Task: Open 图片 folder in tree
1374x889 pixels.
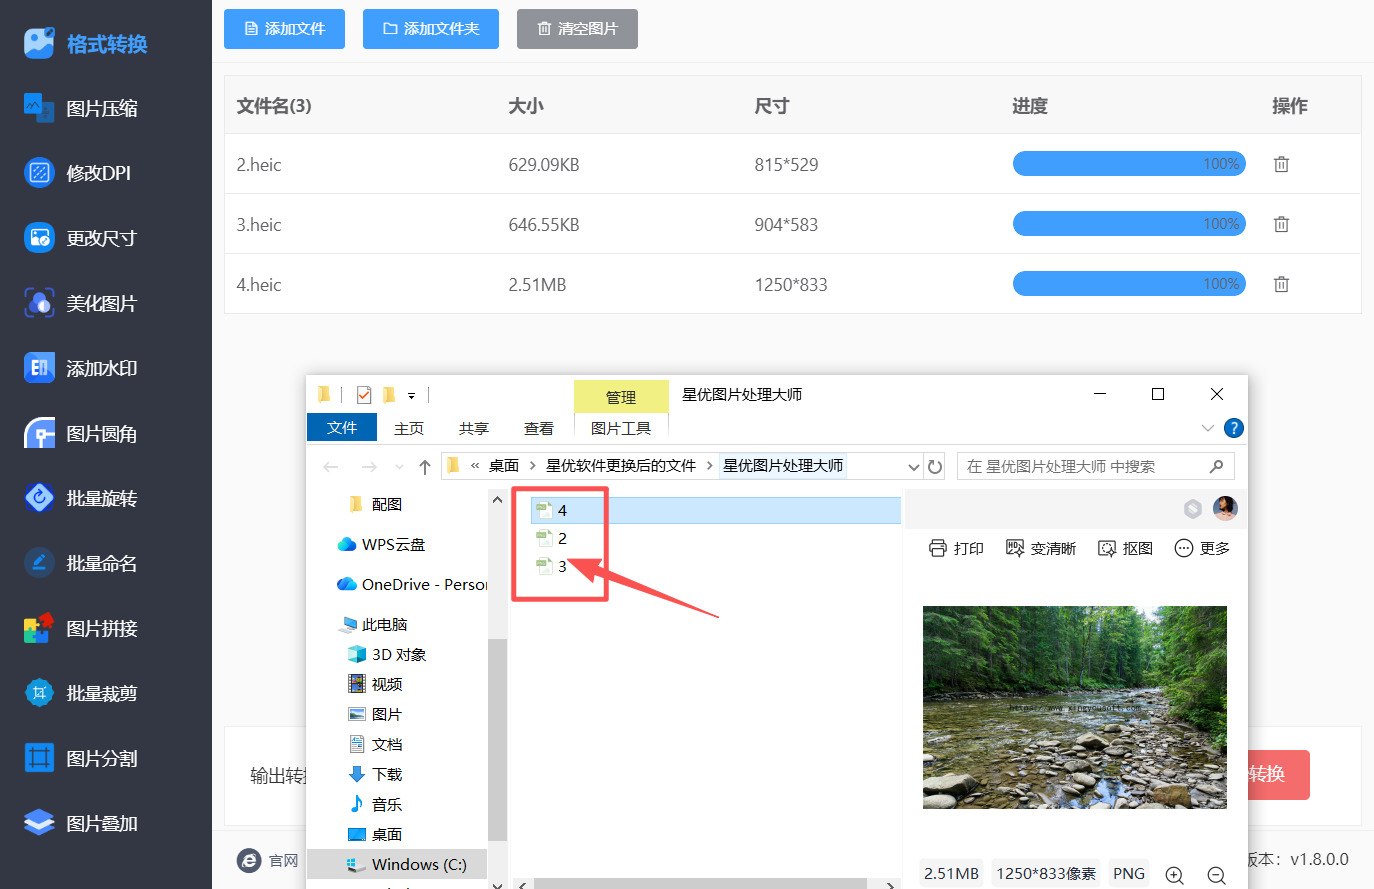Action: click(x=375, y=714)
